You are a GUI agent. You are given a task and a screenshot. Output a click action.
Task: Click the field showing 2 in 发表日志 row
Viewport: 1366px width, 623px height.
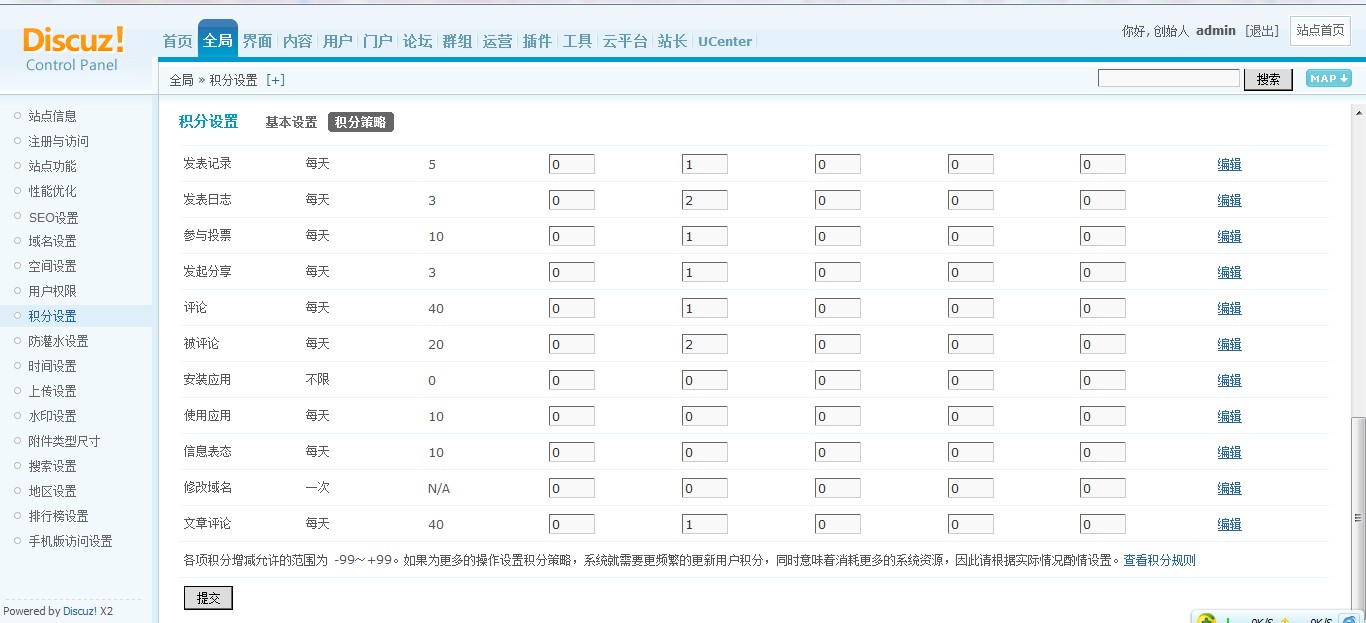[705, 200]
